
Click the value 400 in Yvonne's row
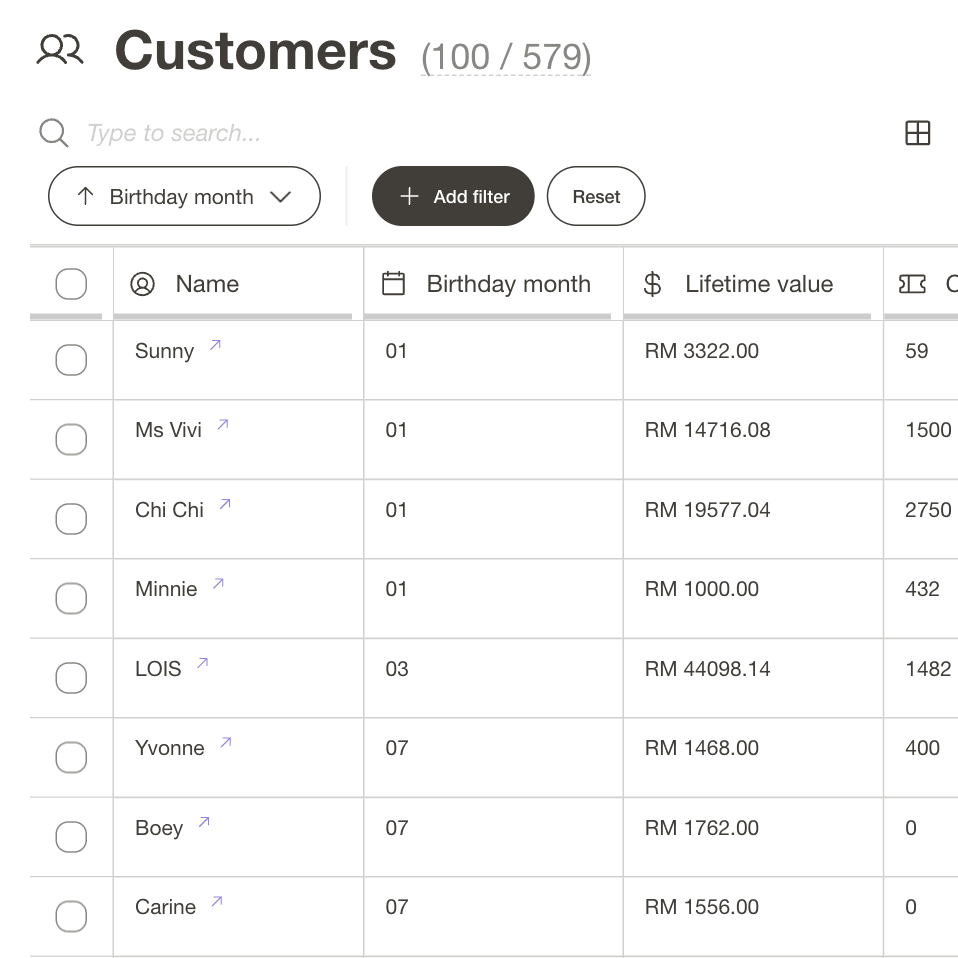pyautogui.click(x=922, y=748)
